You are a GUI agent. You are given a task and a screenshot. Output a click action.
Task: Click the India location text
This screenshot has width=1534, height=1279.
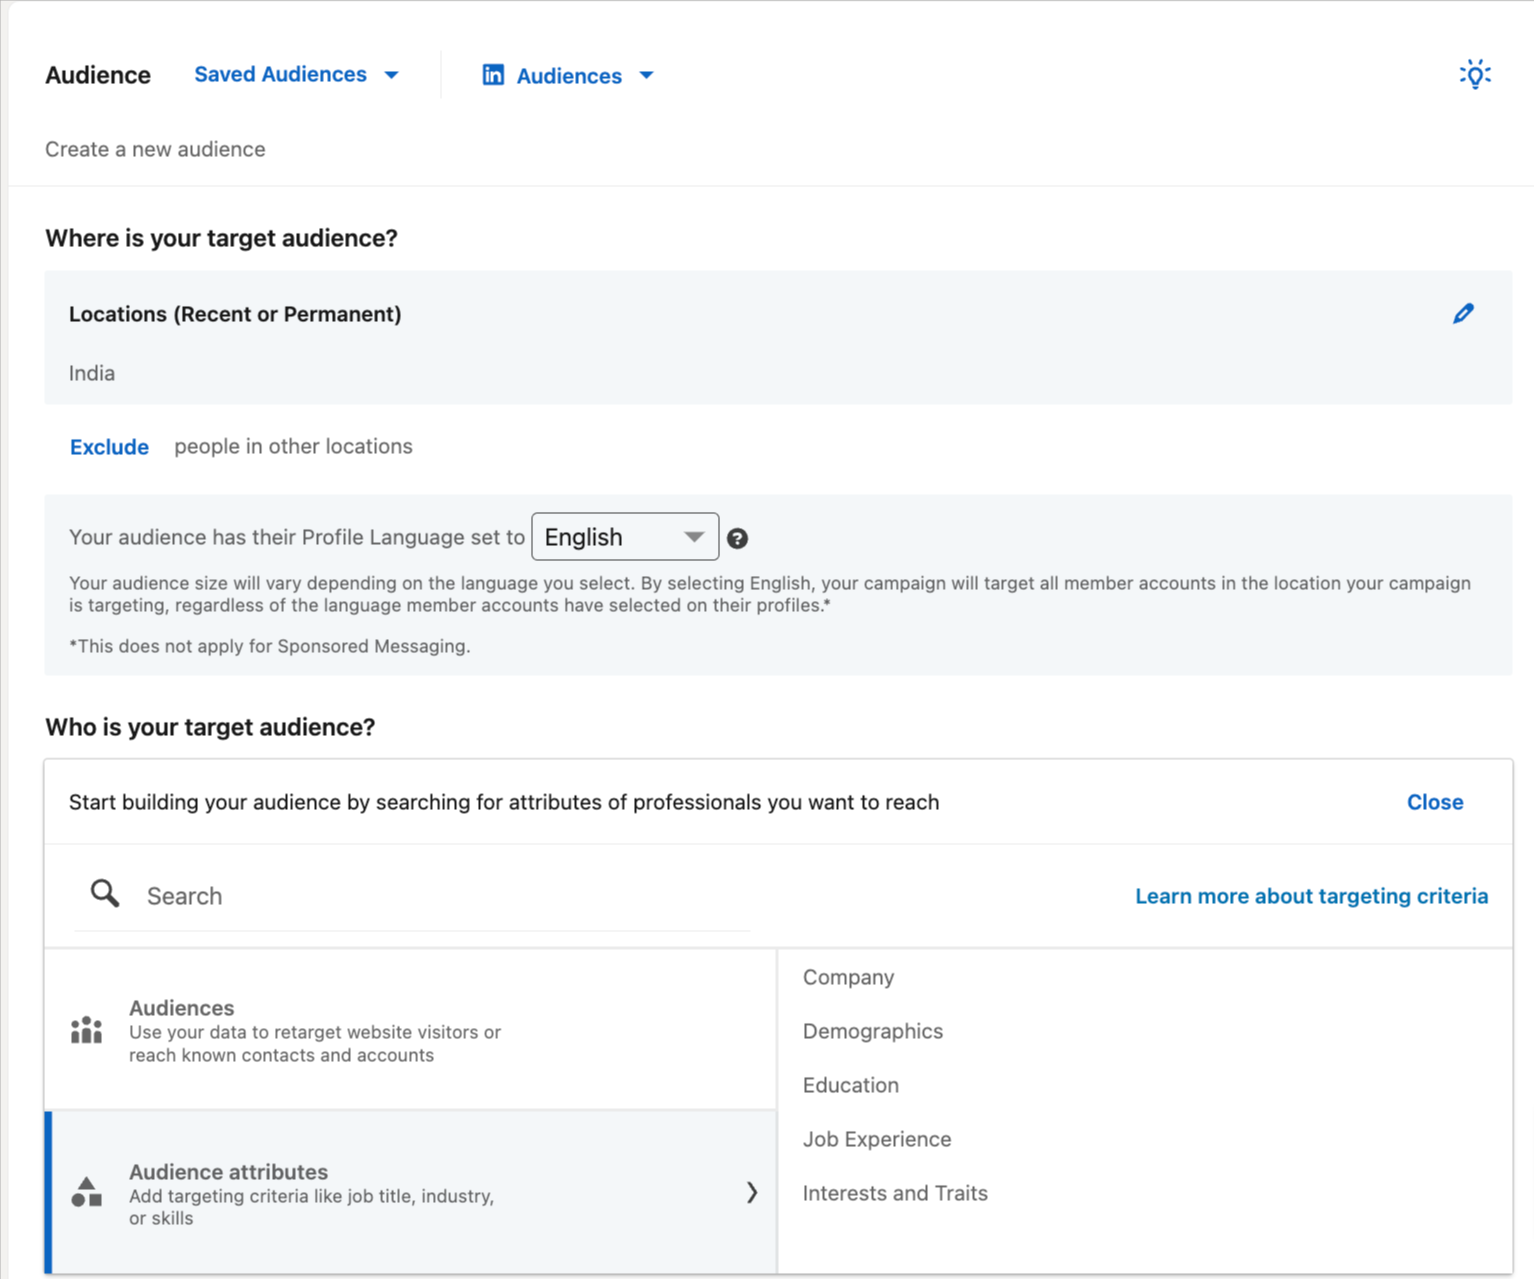[x=92, y=373]
